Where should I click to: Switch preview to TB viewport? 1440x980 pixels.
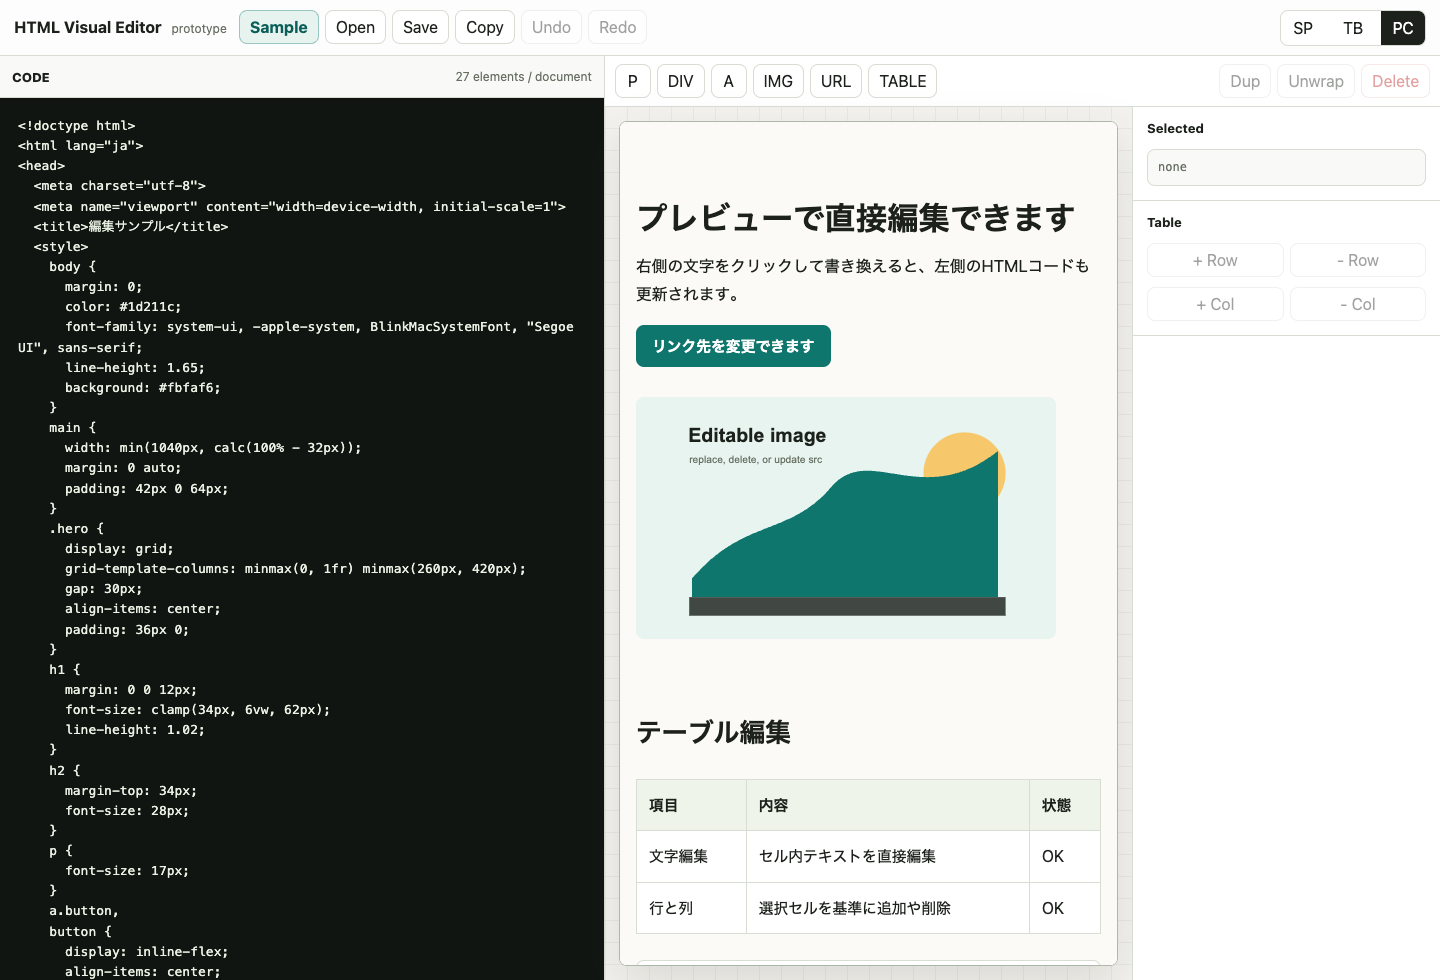pos(1353,28)
